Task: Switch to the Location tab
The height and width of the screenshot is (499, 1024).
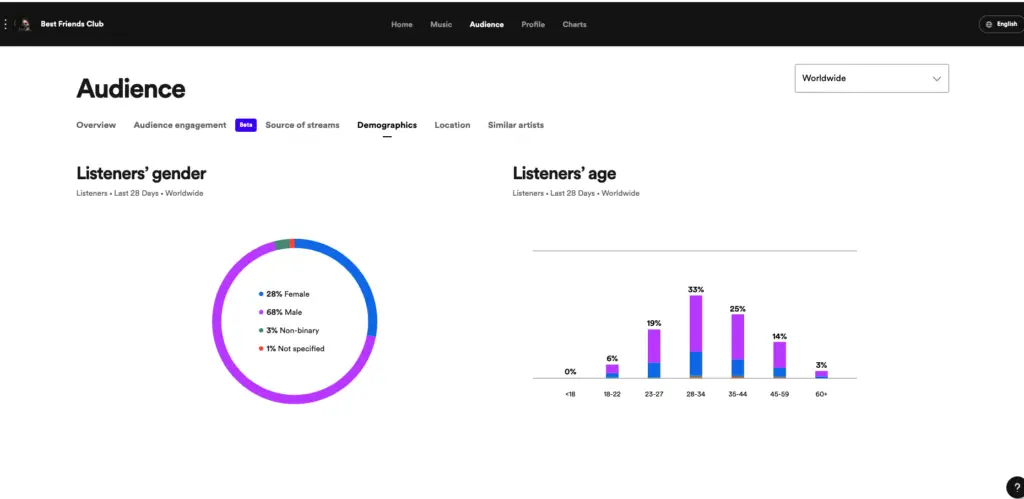Action: coord(452,125)
